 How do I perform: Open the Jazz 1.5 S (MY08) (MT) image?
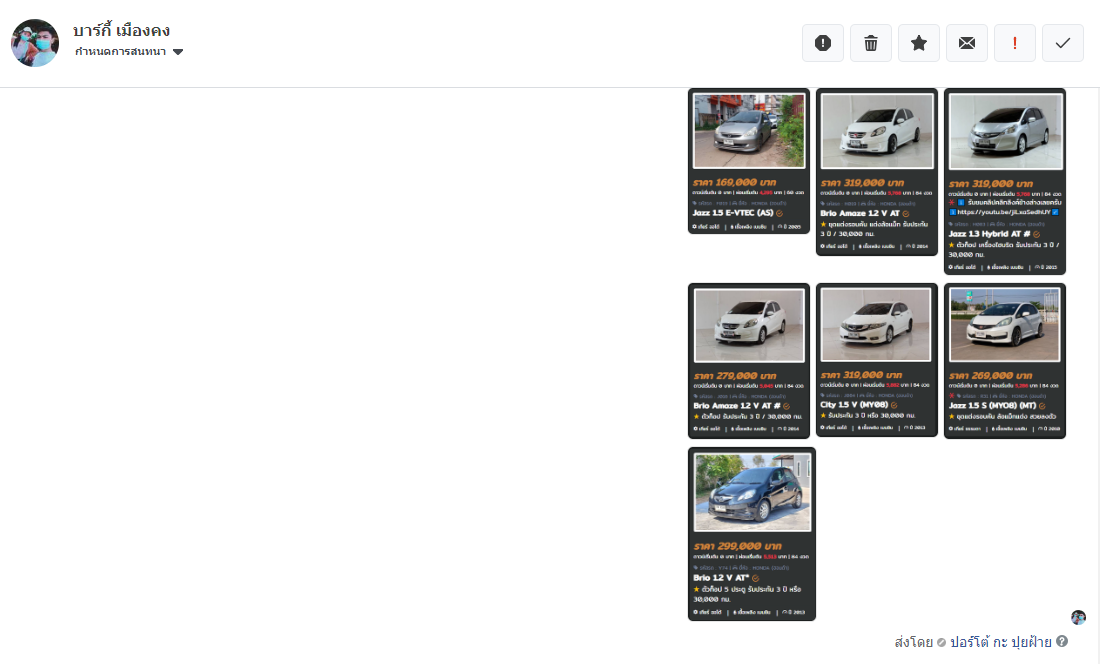point(1005,361)
